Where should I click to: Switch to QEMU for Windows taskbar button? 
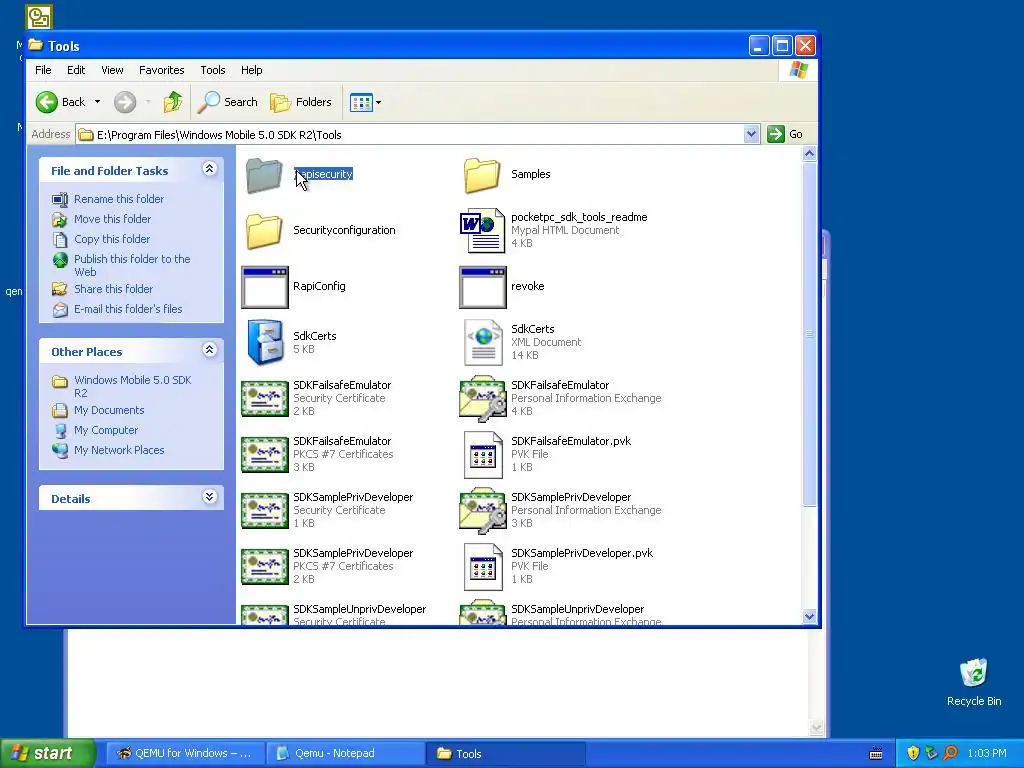coord(185,753)
